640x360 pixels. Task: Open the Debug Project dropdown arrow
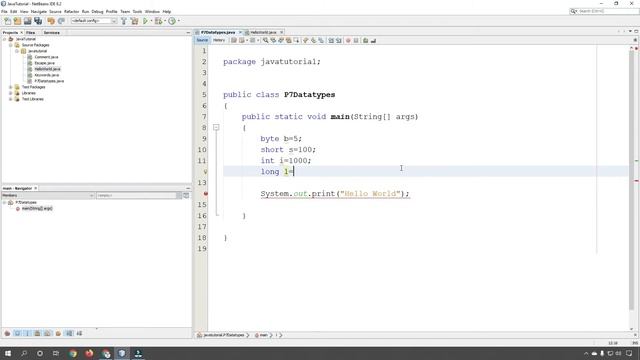point(165,21)
